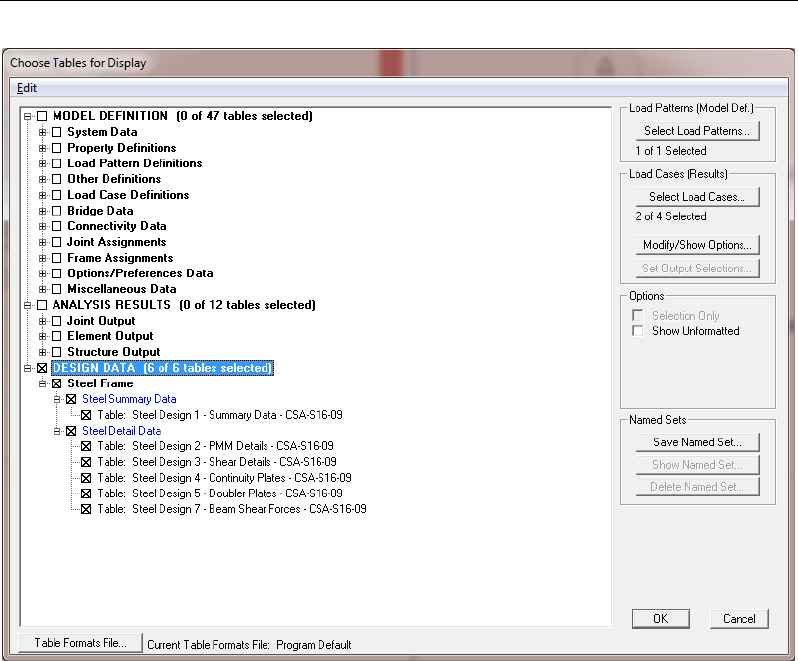Collapse the DESIGN DATA tree node
Screen dimensions: 798x661
coord(27,368)
